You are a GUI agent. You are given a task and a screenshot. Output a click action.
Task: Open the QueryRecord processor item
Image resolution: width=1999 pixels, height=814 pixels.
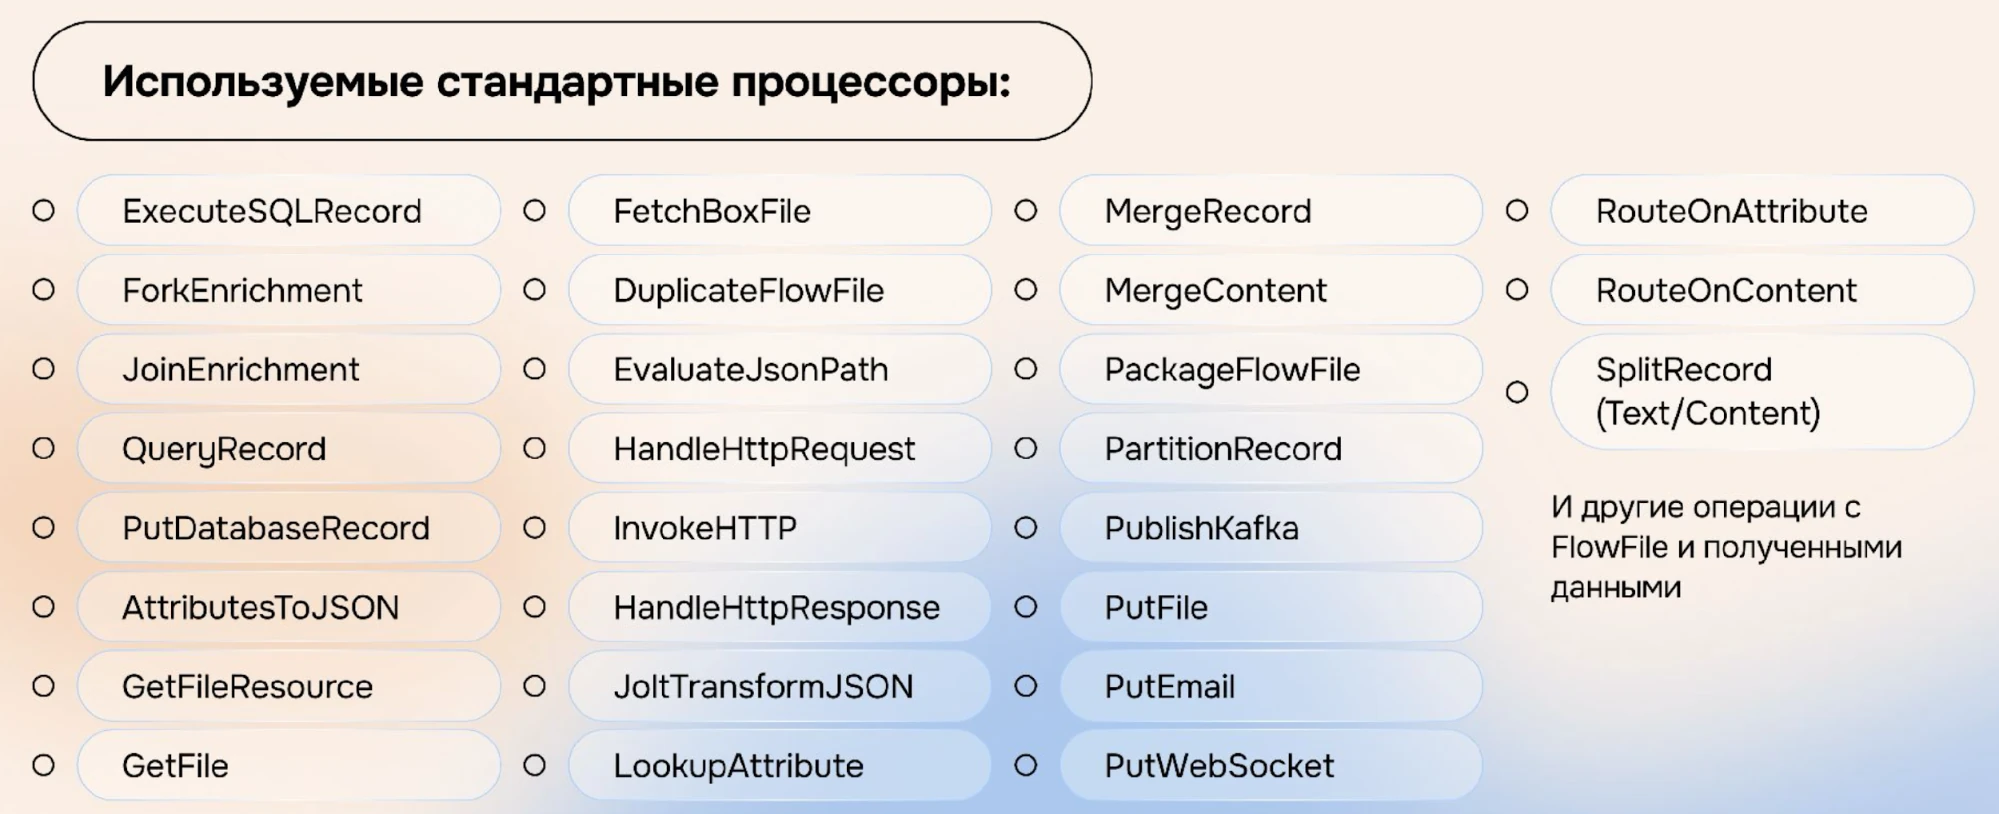[x=288, y=449]
